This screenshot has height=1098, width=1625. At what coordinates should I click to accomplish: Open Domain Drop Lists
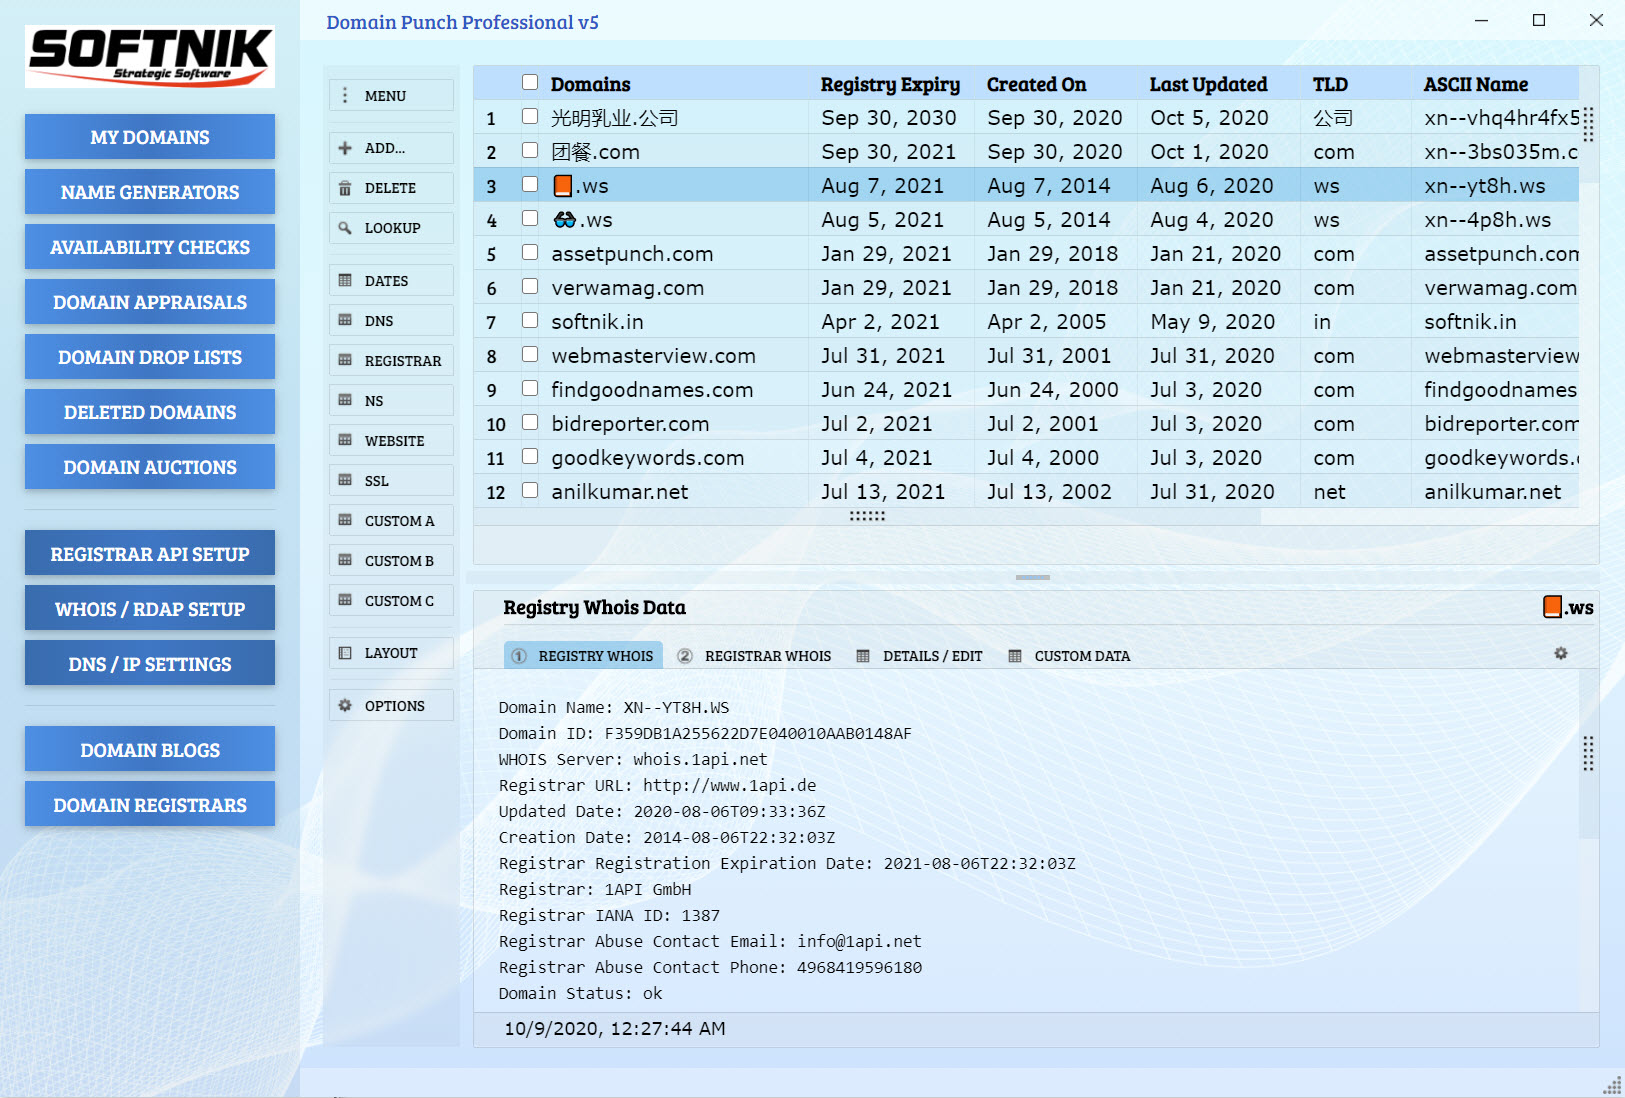[150, 357]
